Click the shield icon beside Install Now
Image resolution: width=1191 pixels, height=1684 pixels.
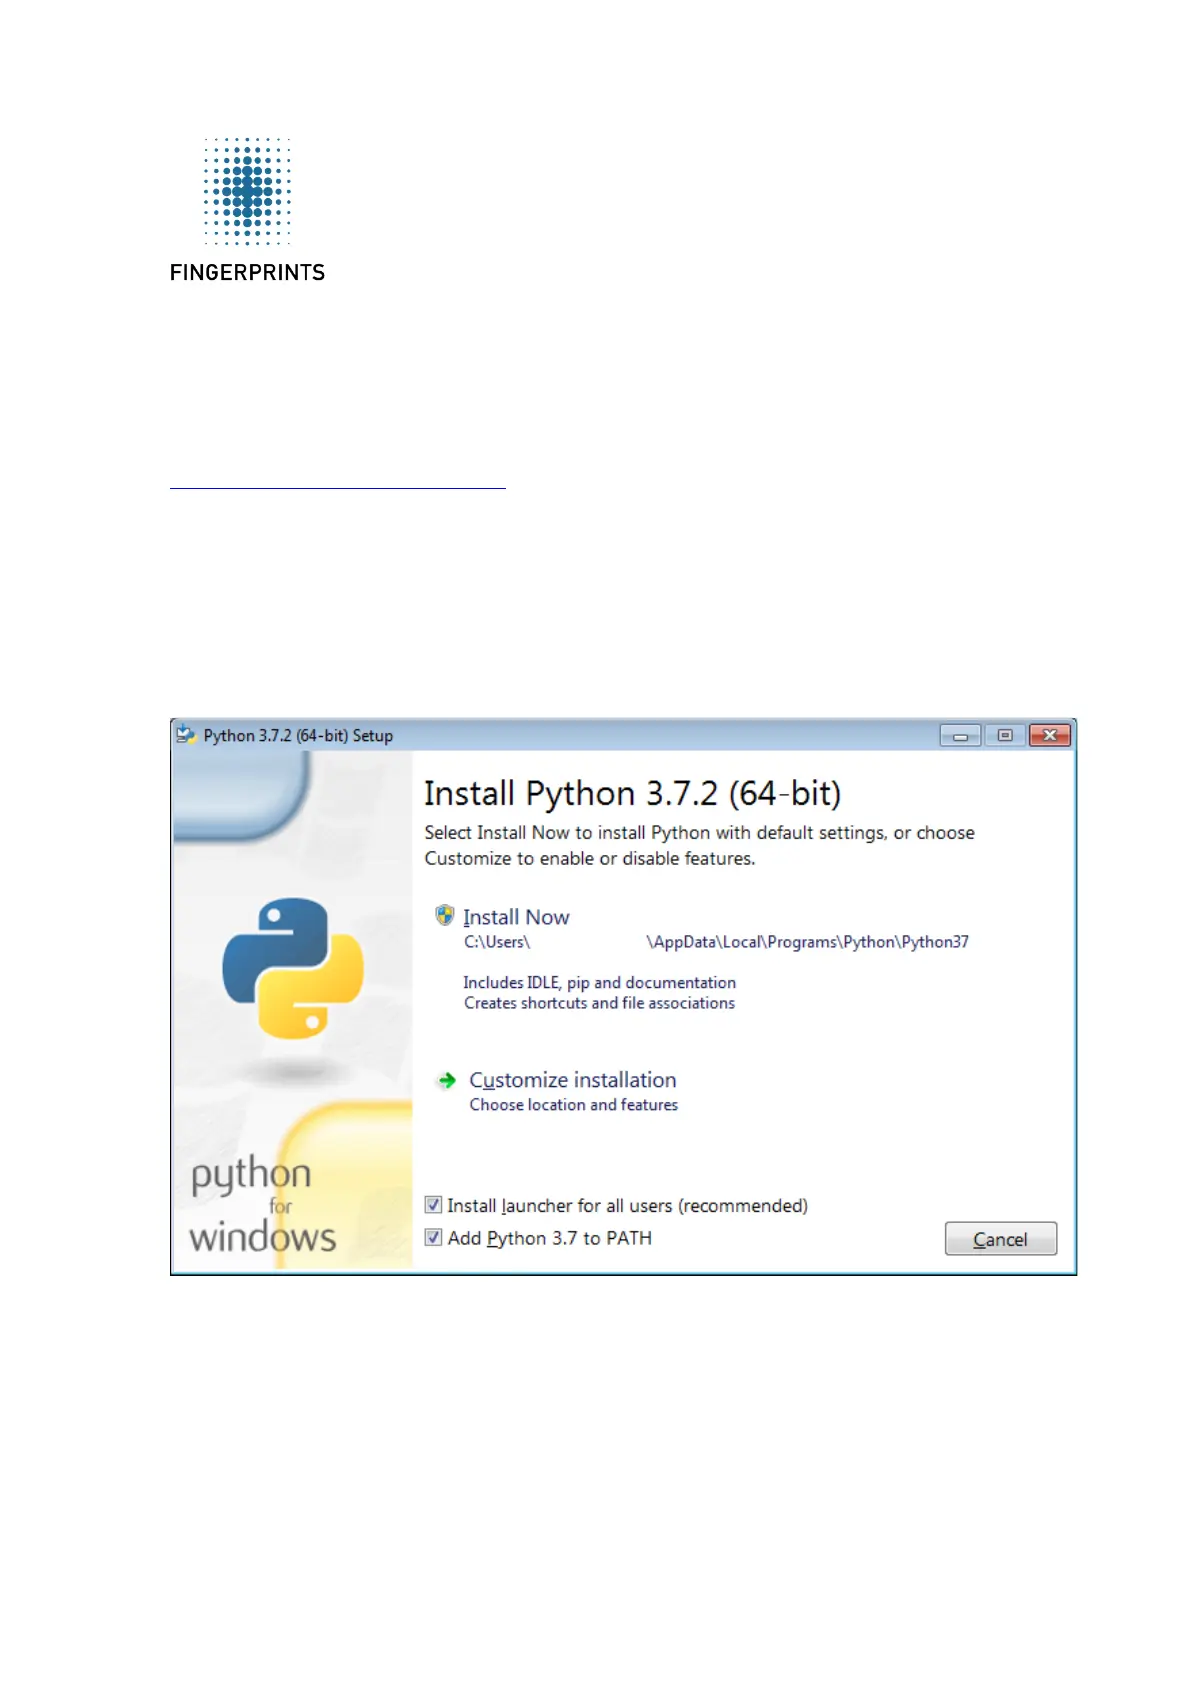[445, 915]
